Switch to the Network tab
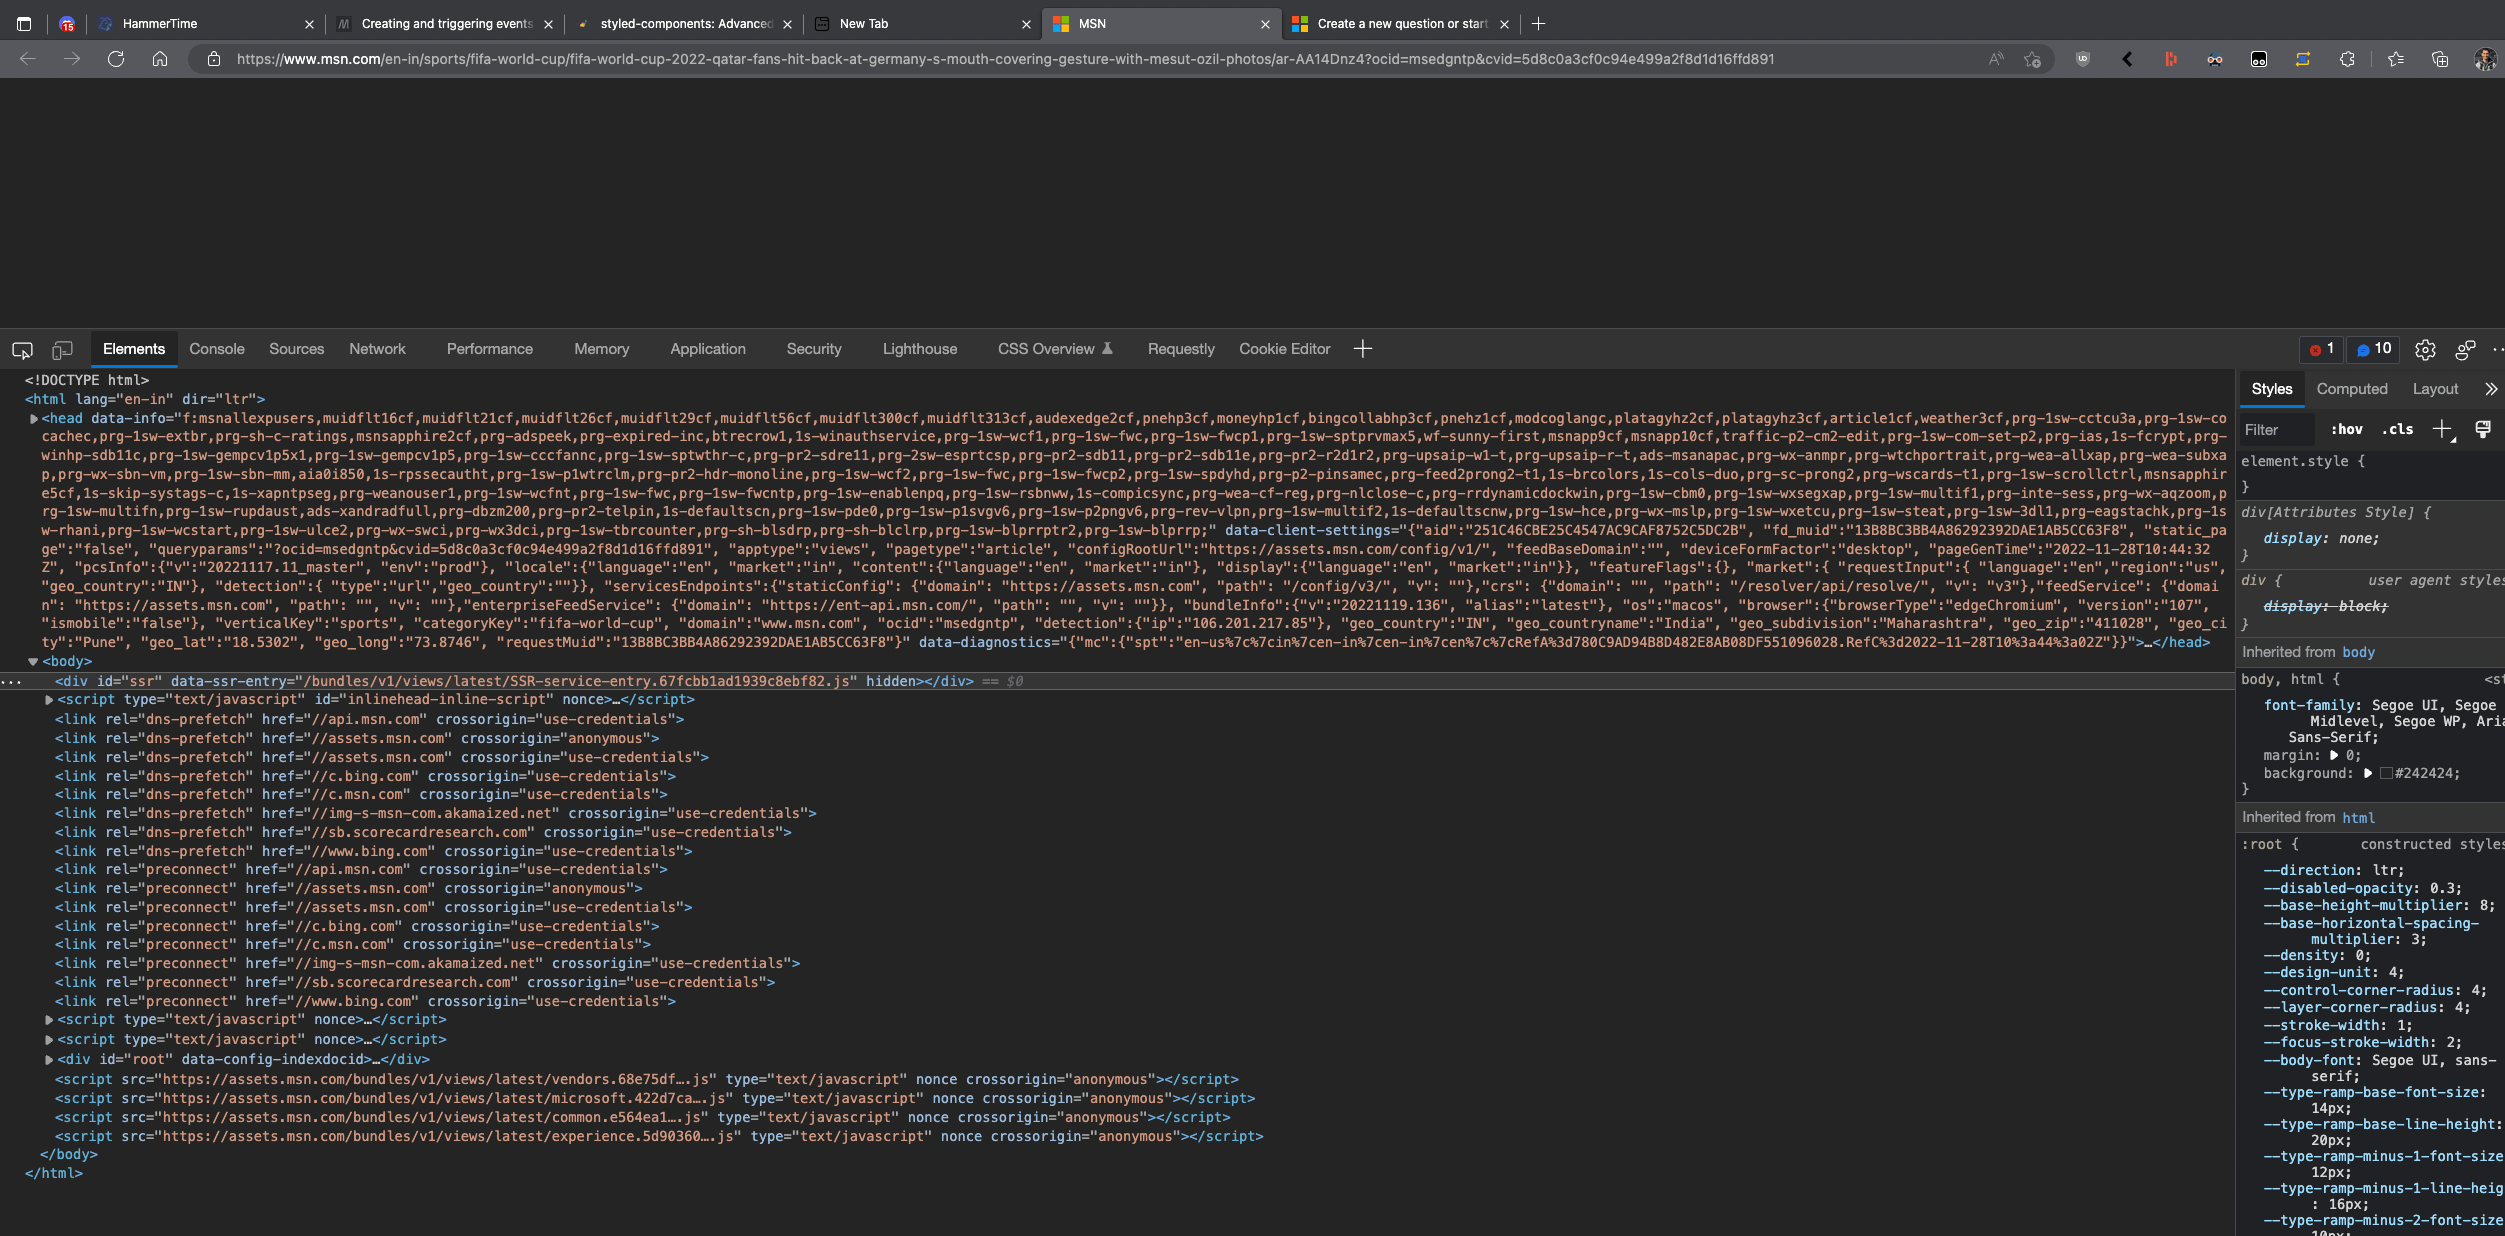 pyautogui.click(x=377, y=349)
